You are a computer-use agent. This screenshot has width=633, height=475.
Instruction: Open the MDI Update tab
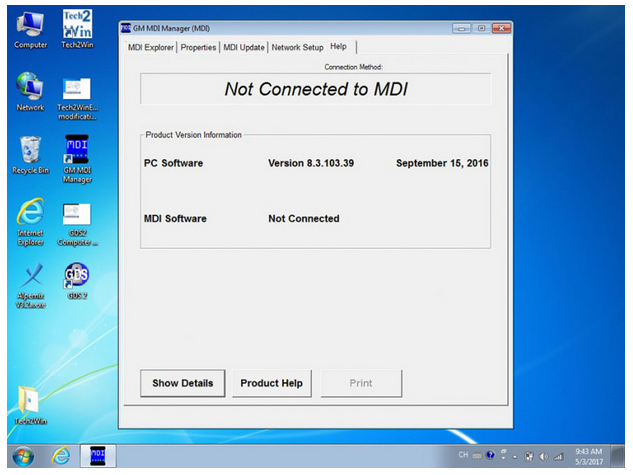tap(244, 47)
